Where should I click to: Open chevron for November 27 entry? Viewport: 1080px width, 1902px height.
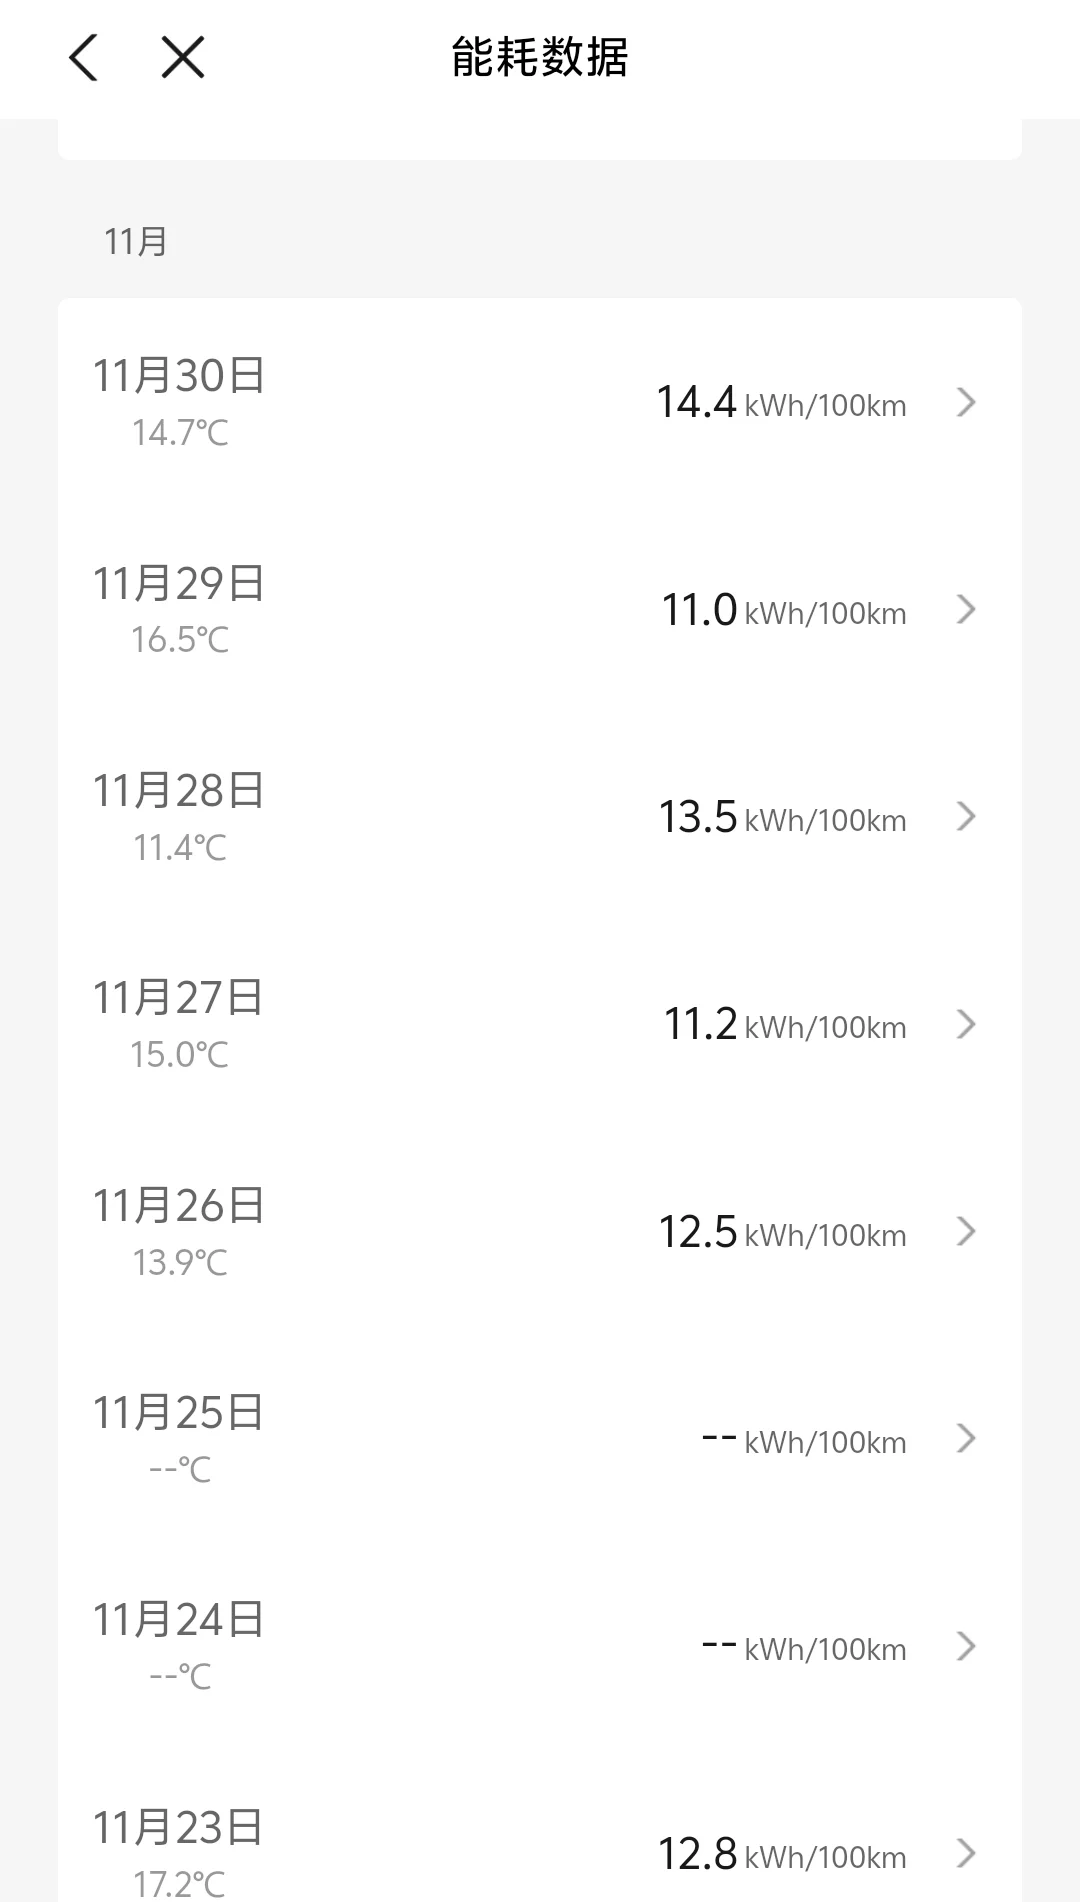[x=965, y=1024]
